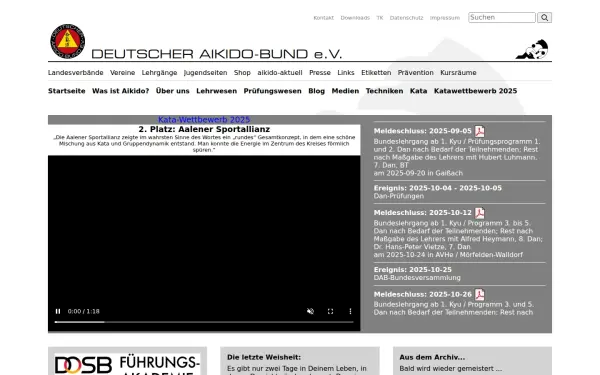Click the search magnifier button

(544, 18)
